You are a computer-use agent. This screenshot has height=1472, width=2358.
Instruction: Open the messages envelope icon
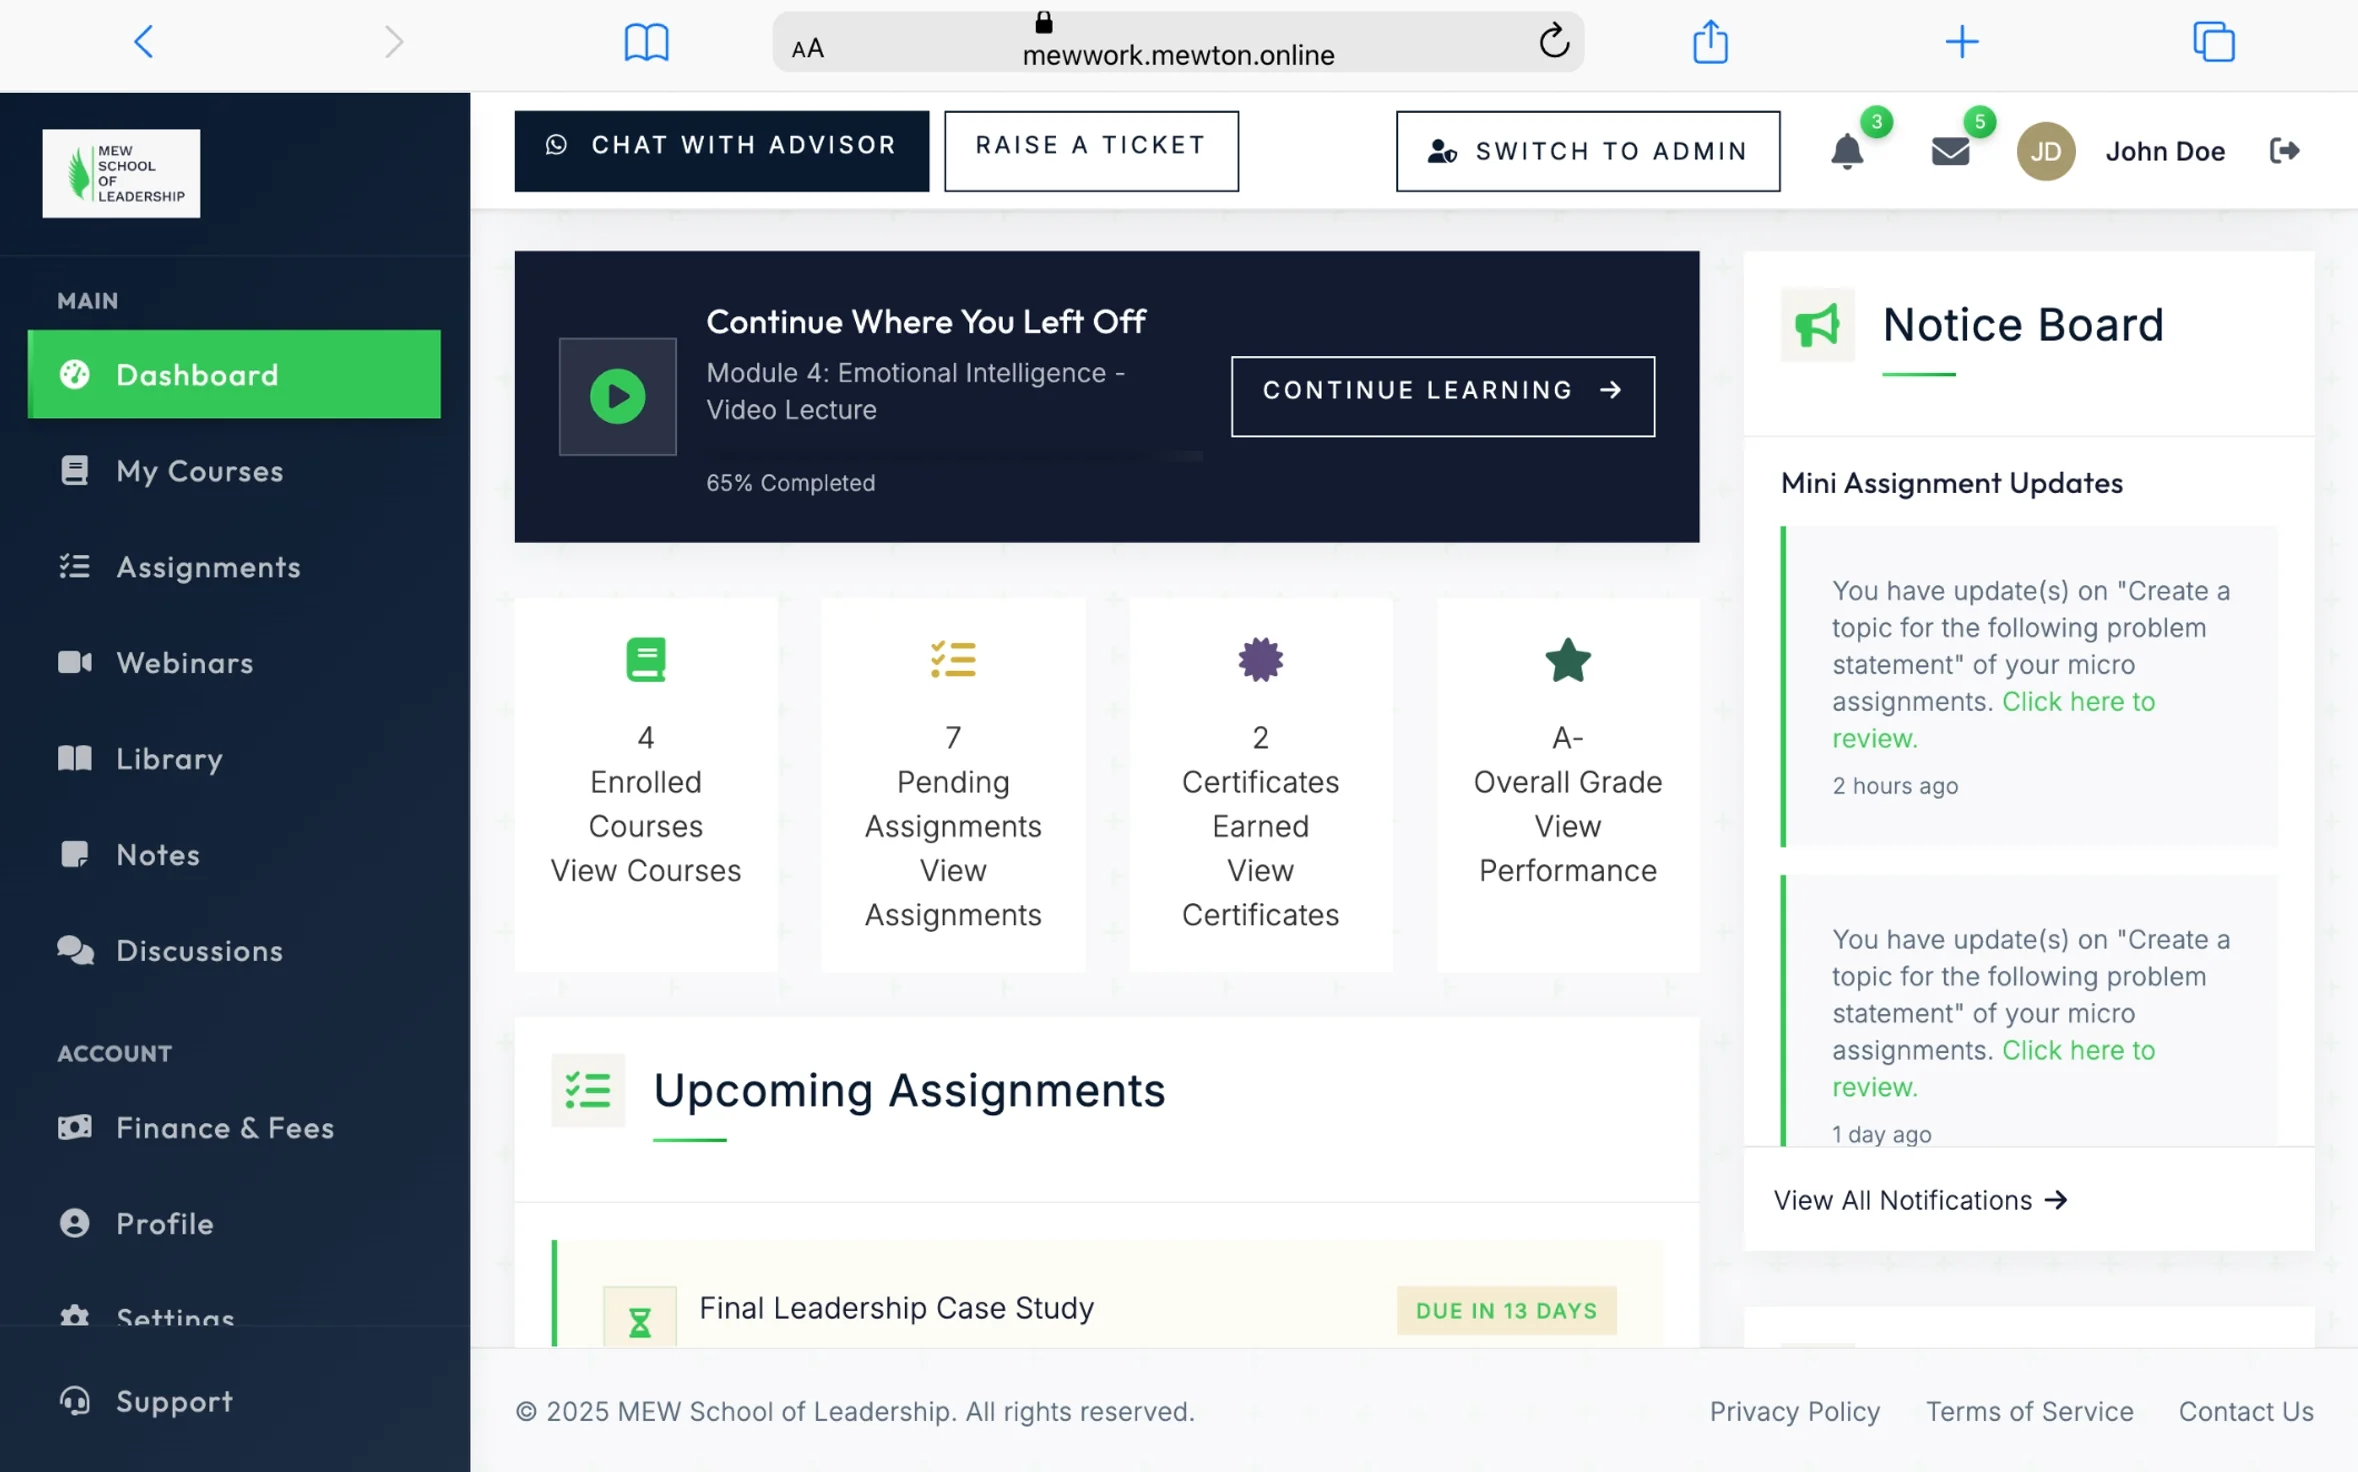tap(1950, 152)
